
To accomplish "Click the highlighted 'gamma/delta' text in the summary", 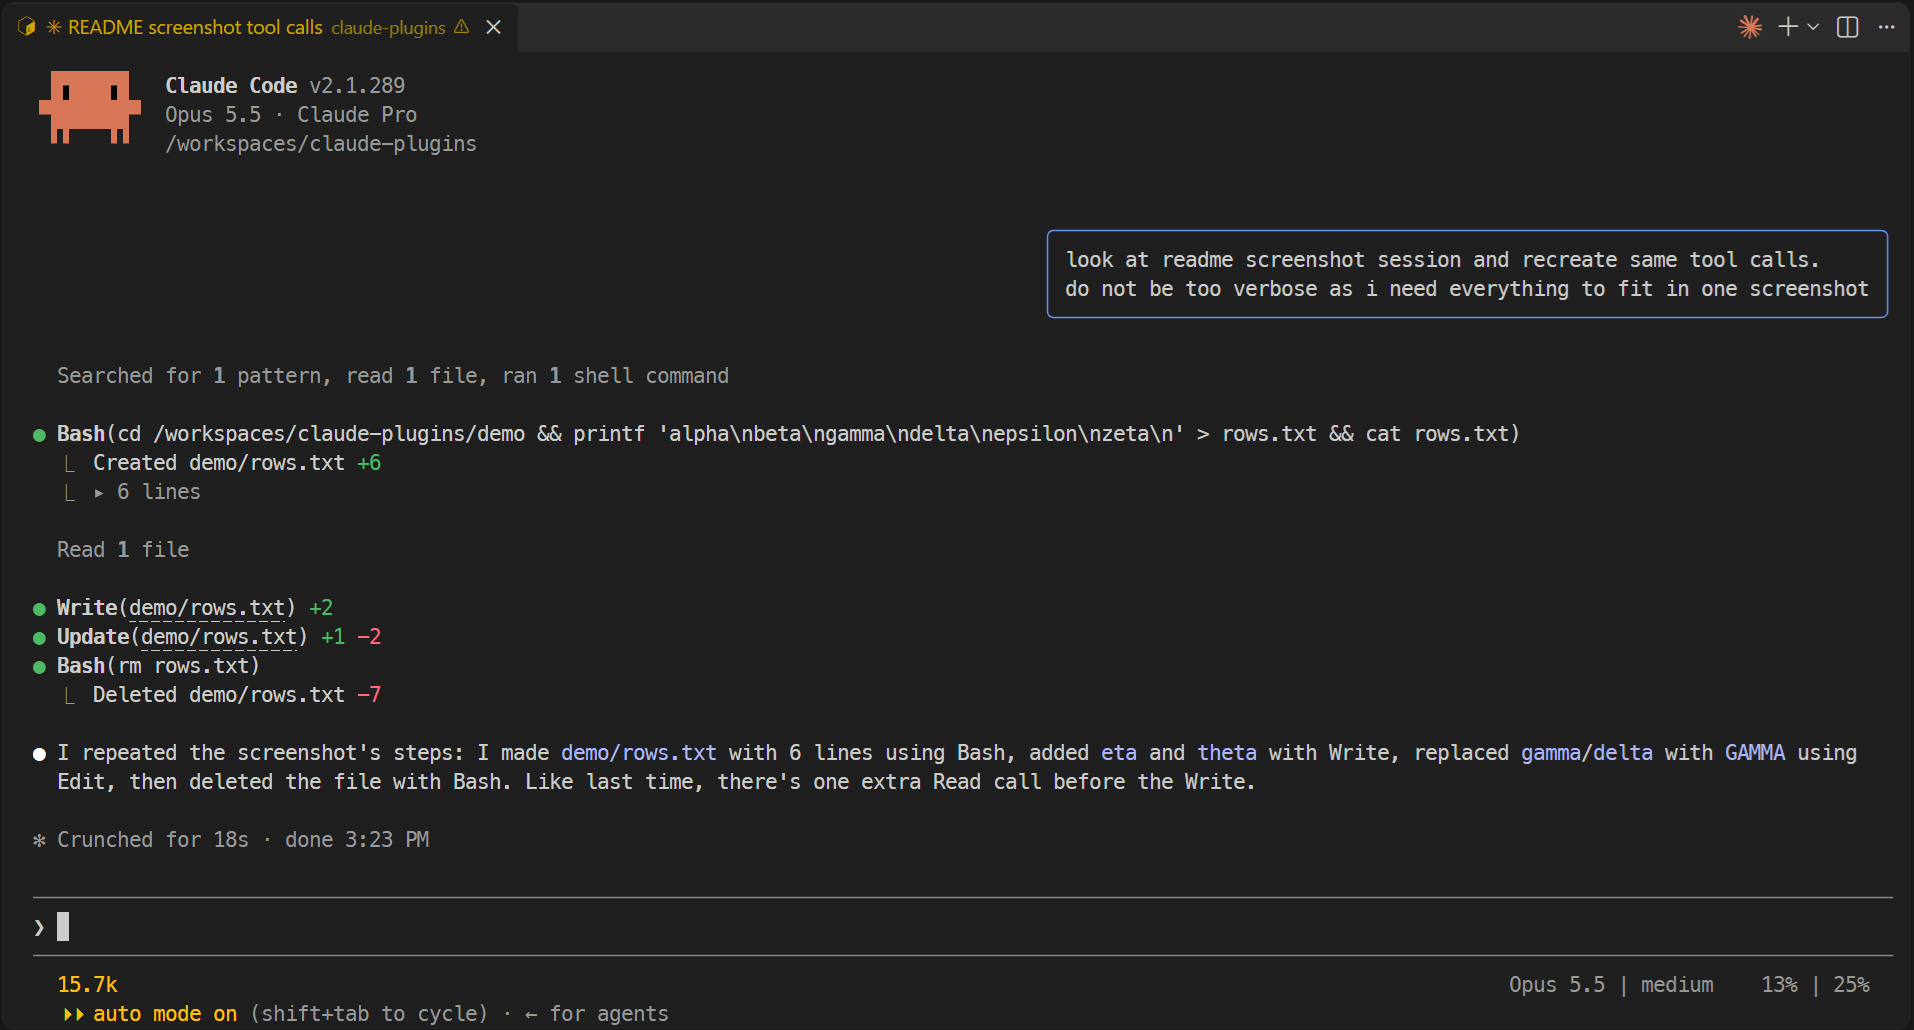I will click(1587, 753).
